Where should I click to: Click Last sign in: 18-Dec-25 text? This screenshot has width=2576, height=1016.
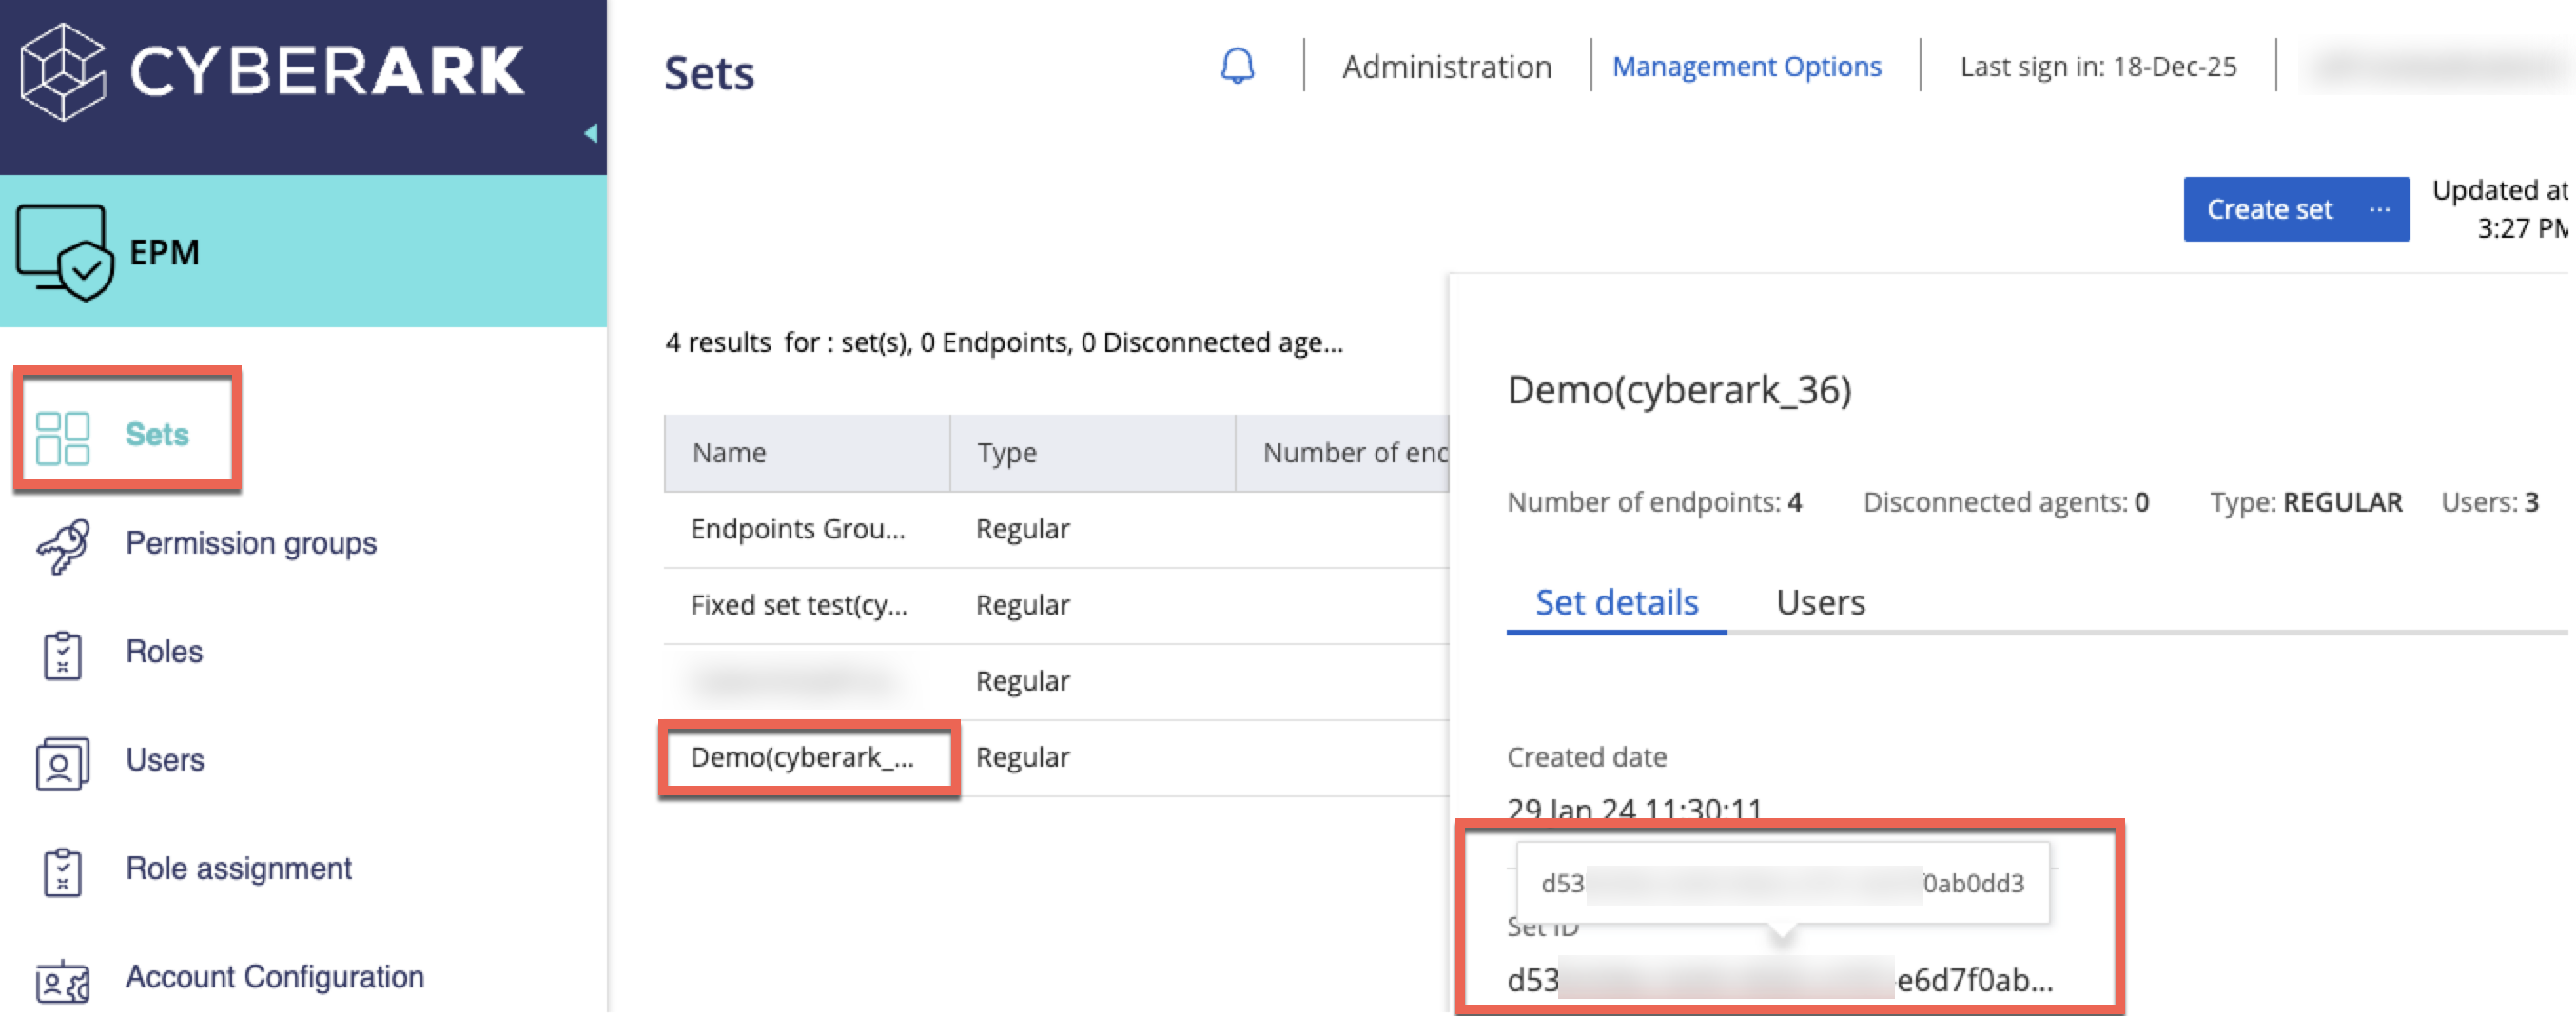click(2098, 67)
